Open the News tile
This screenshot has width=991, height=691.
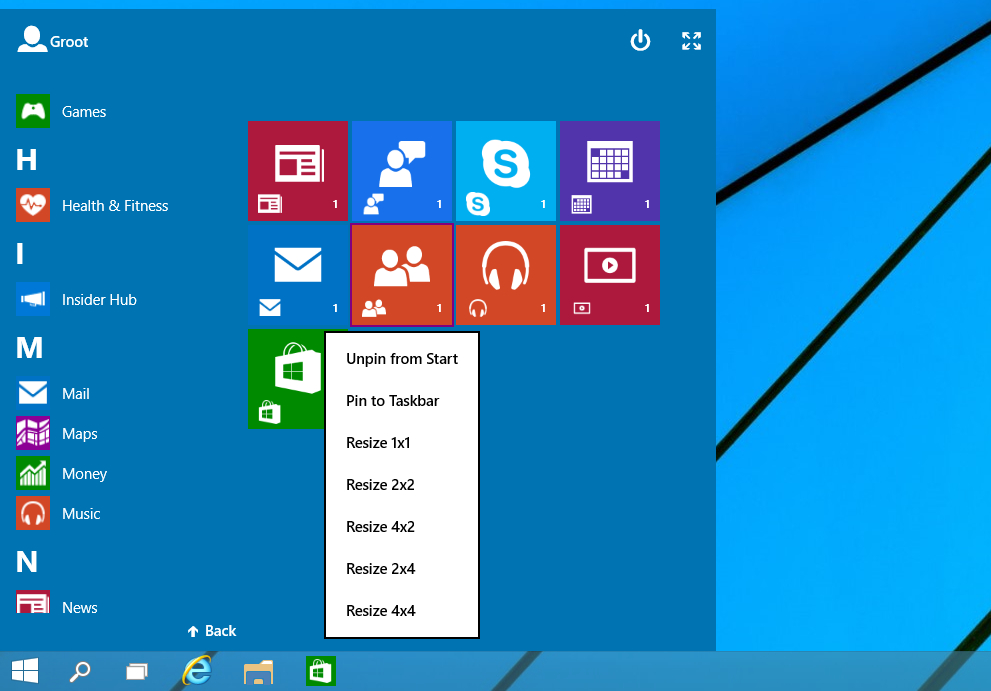coord(298,171)
